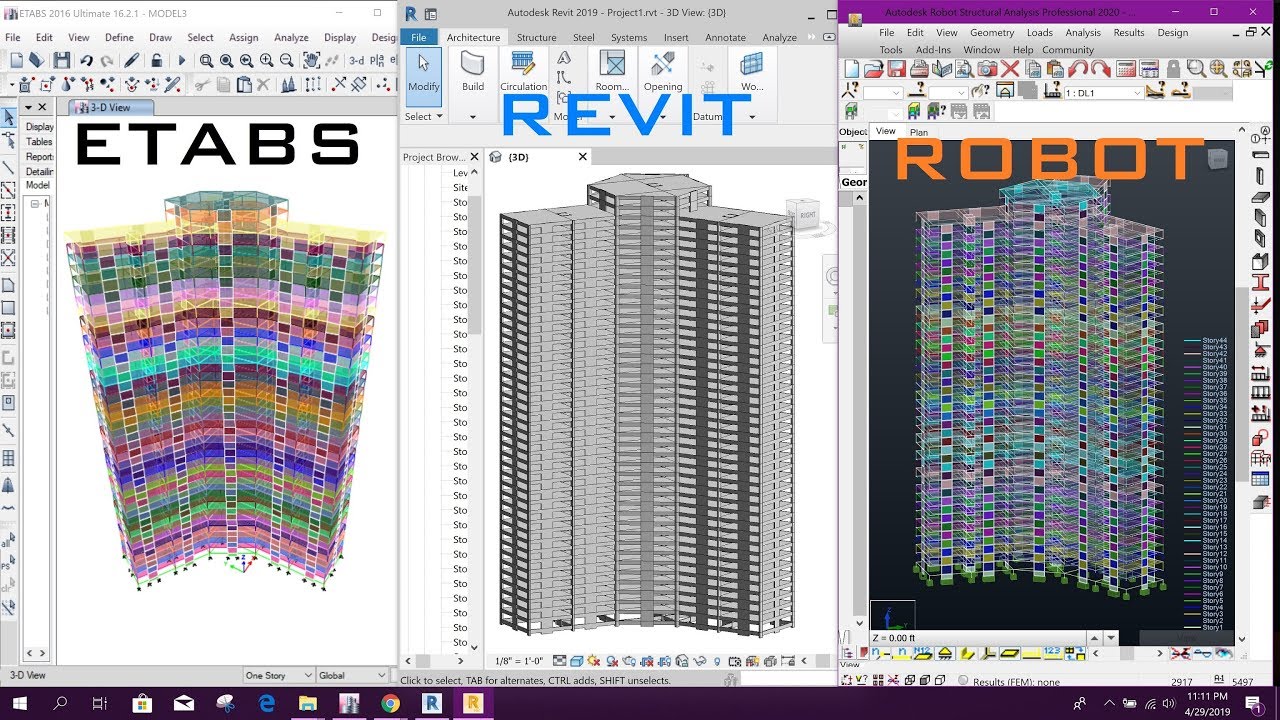Print from Robot toolbar printer icon
The width and height of the screenshot is (1280, 720).
(919, 69)
